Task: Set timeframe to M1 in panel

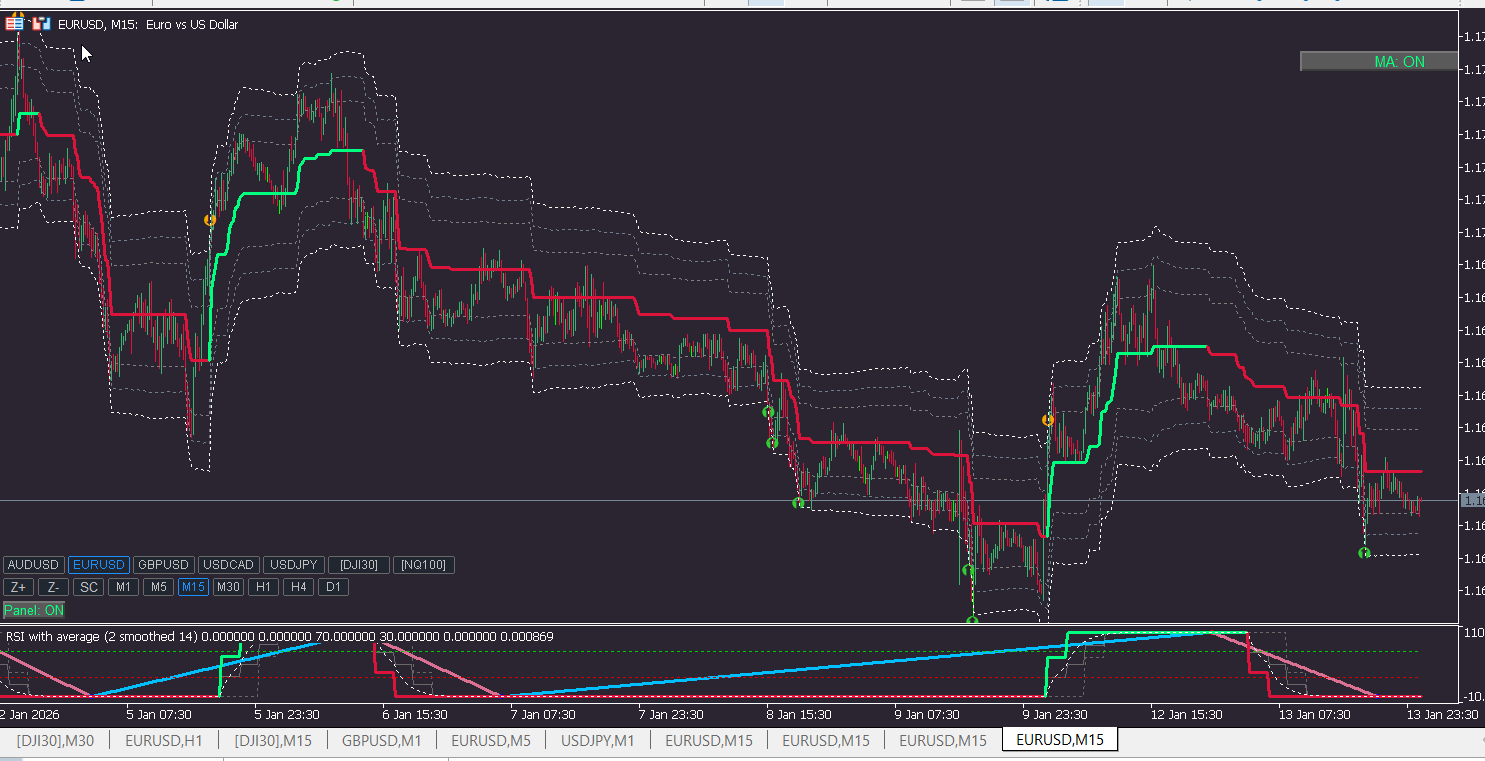Action: 123,587
